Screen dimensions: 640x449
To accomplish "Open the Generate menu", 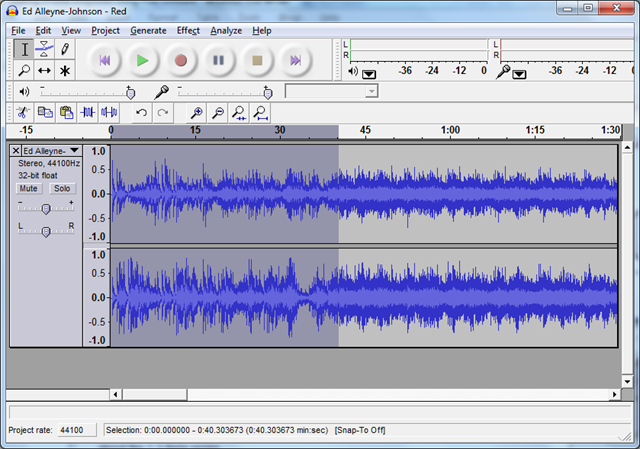I will coord(148,30).
